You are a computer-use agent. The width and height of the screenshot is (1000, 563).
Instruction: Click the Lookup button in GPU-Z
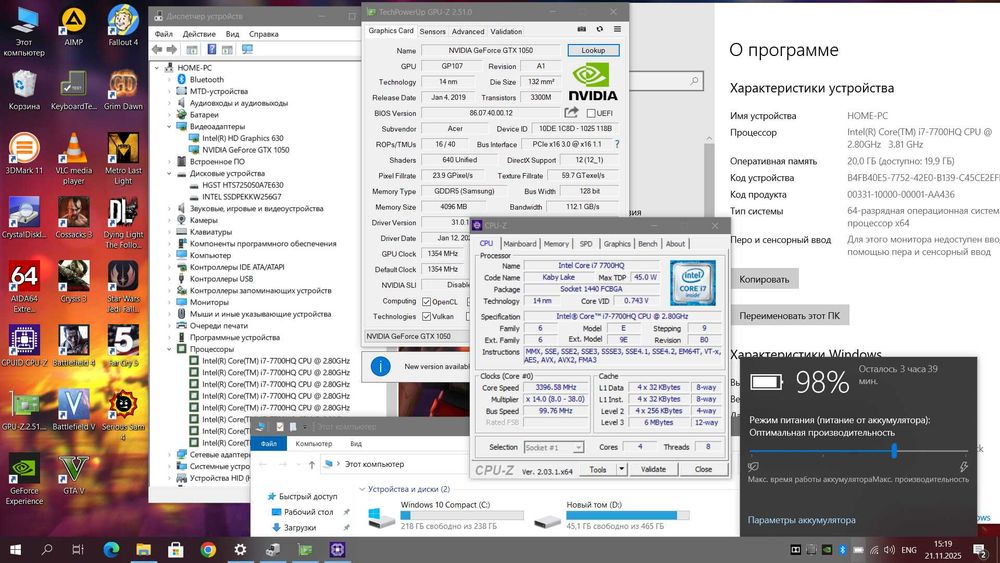click(593, 50)
